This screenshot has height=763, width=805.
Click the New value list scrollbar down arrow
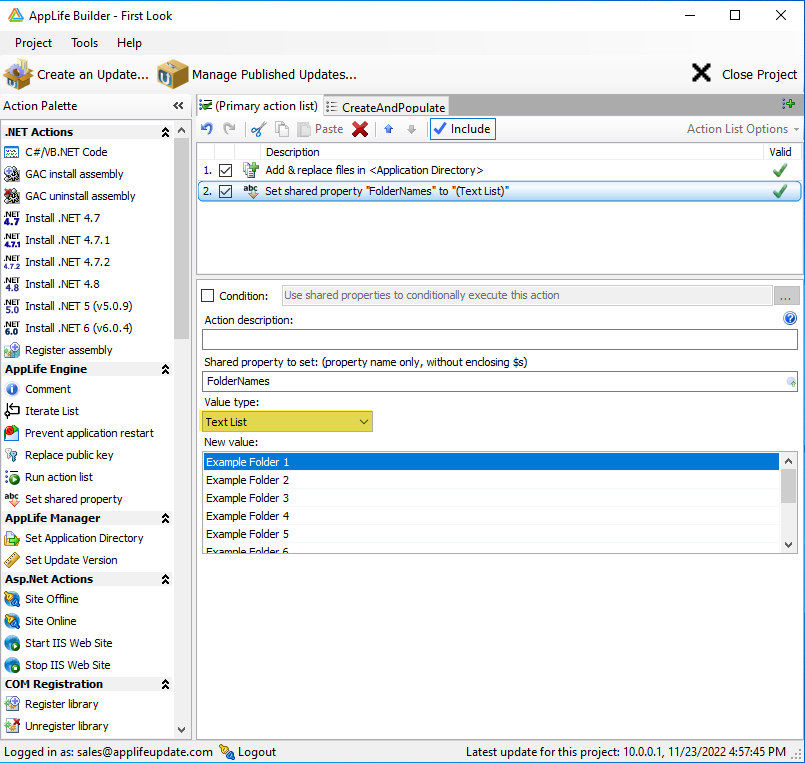coord(789,545)
